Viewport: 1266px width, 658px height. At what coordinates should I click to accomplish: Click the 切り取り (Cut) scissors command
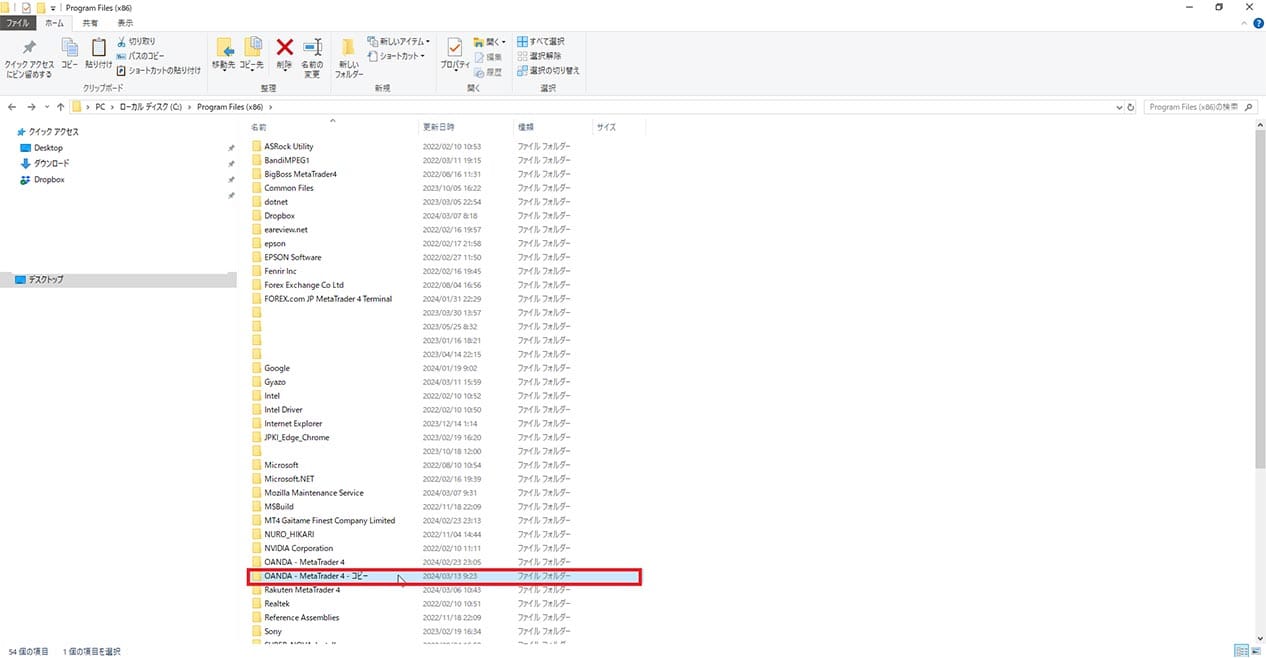pos(136,41)
